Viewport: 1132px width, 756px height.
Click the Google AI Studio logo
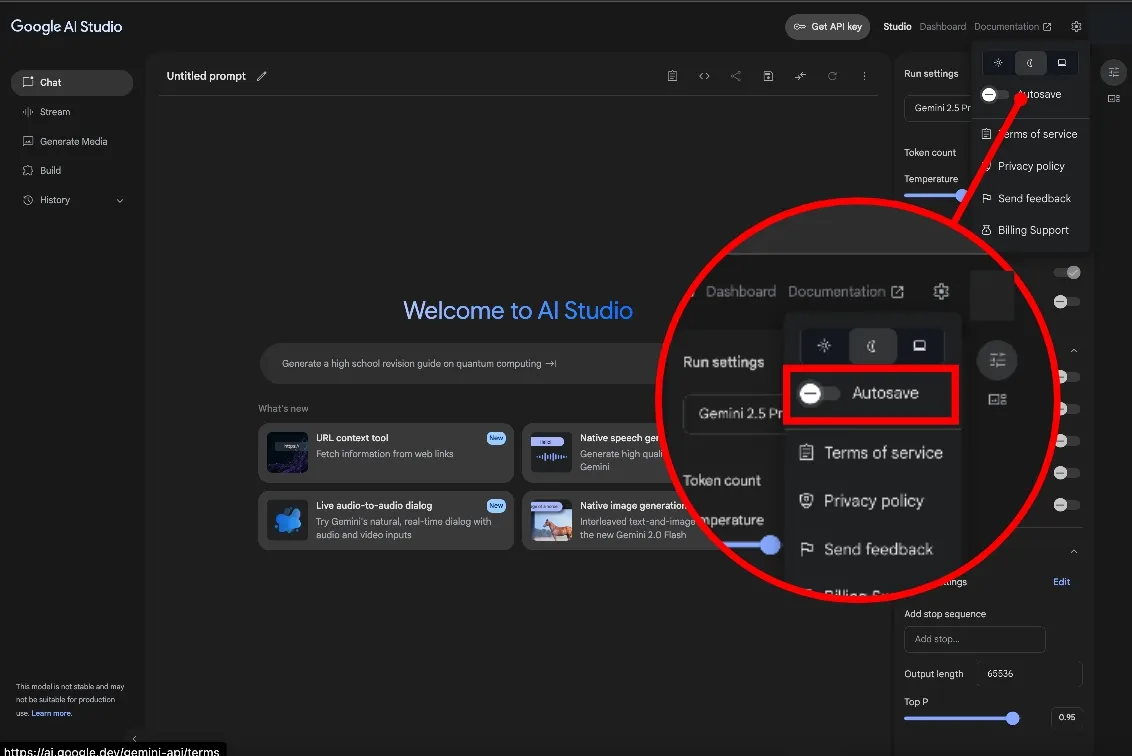click(66, 27)
